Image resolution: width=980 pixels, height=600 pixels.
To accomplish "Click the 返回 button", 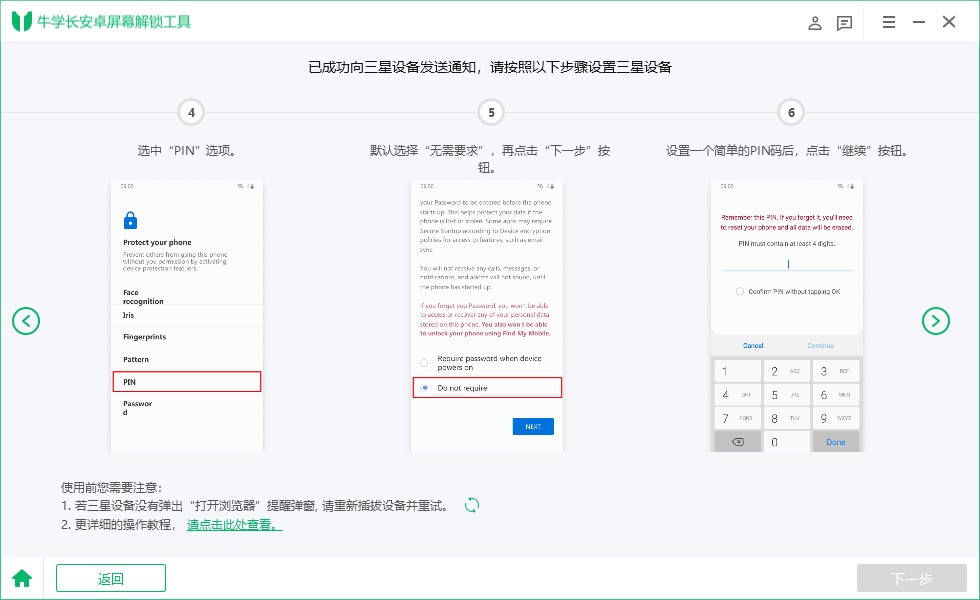I will click(111, 578).
